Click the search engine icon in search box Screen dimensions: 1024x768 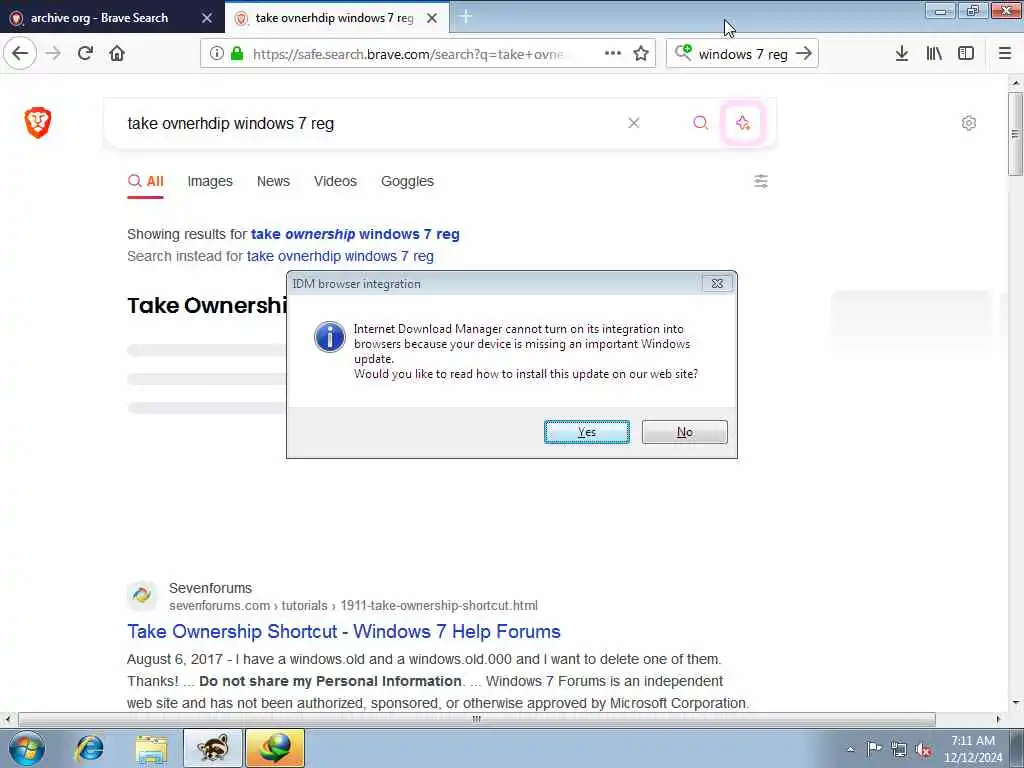tap(683, 53)
